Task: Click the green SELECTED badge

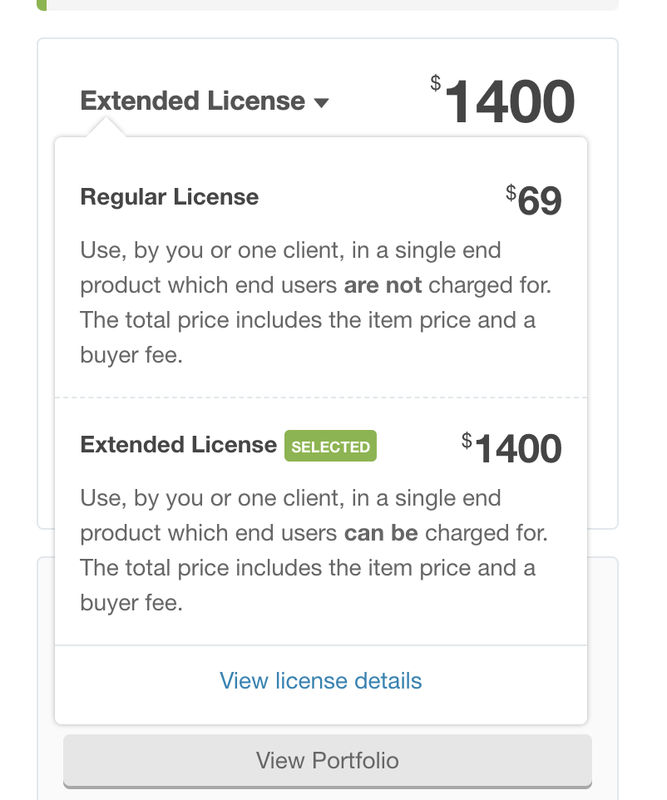Action: point(330,446)
